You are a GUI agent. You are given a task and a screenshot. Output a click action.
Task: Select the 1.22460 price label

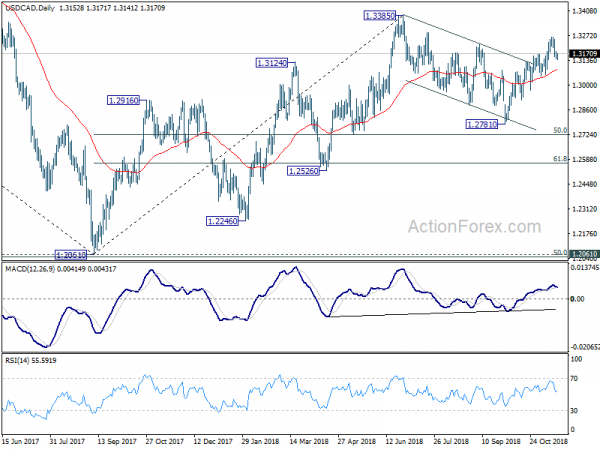tap(222, 221)
